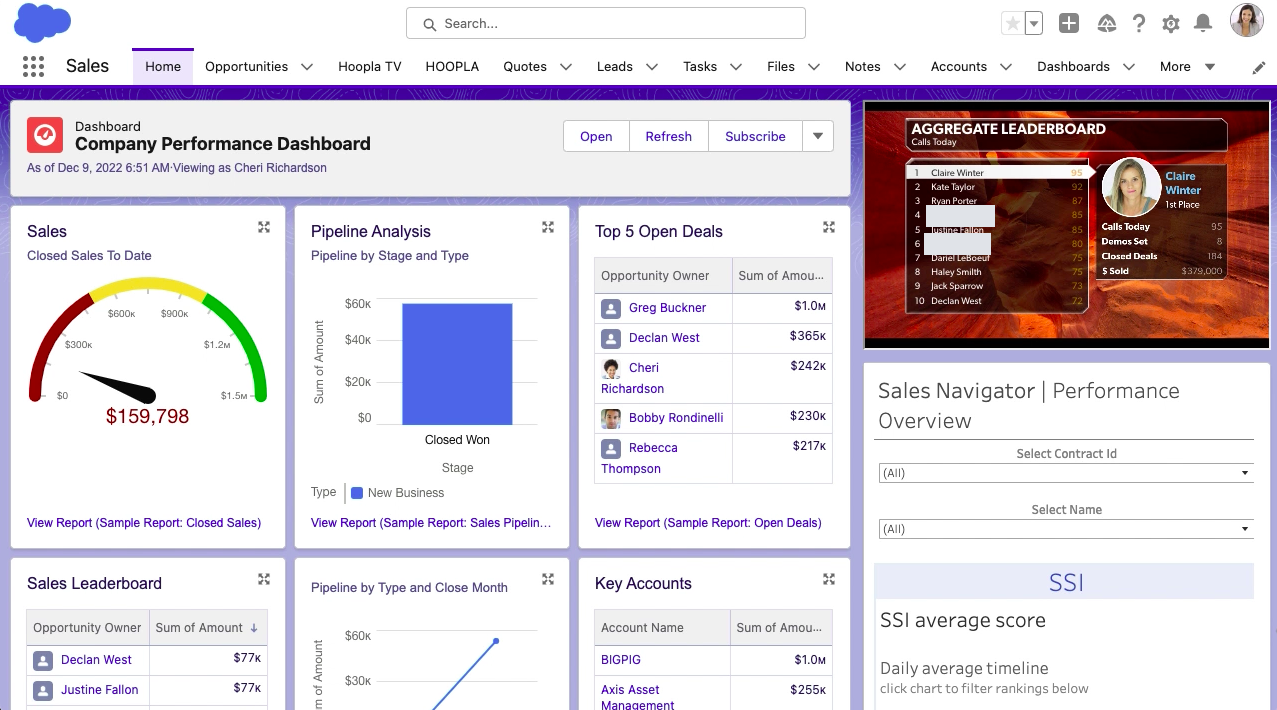Go to the Quotes tab

click(x=525, y=67)
